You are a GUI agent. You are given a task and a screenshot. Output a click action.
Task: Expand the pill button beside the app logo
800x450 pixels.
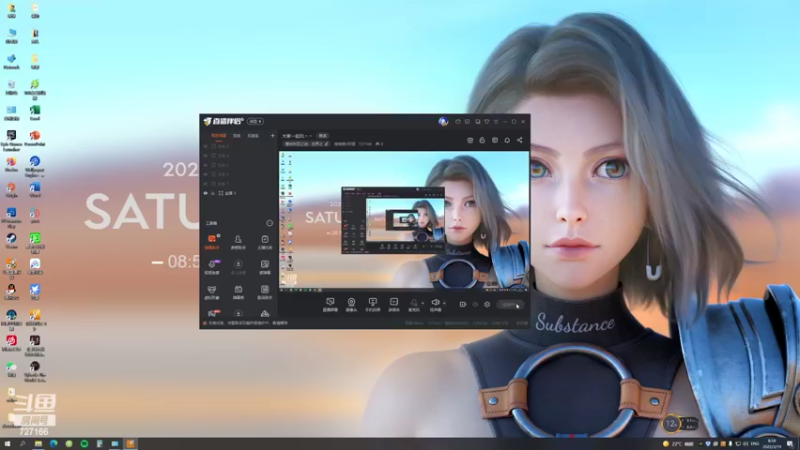255,121
